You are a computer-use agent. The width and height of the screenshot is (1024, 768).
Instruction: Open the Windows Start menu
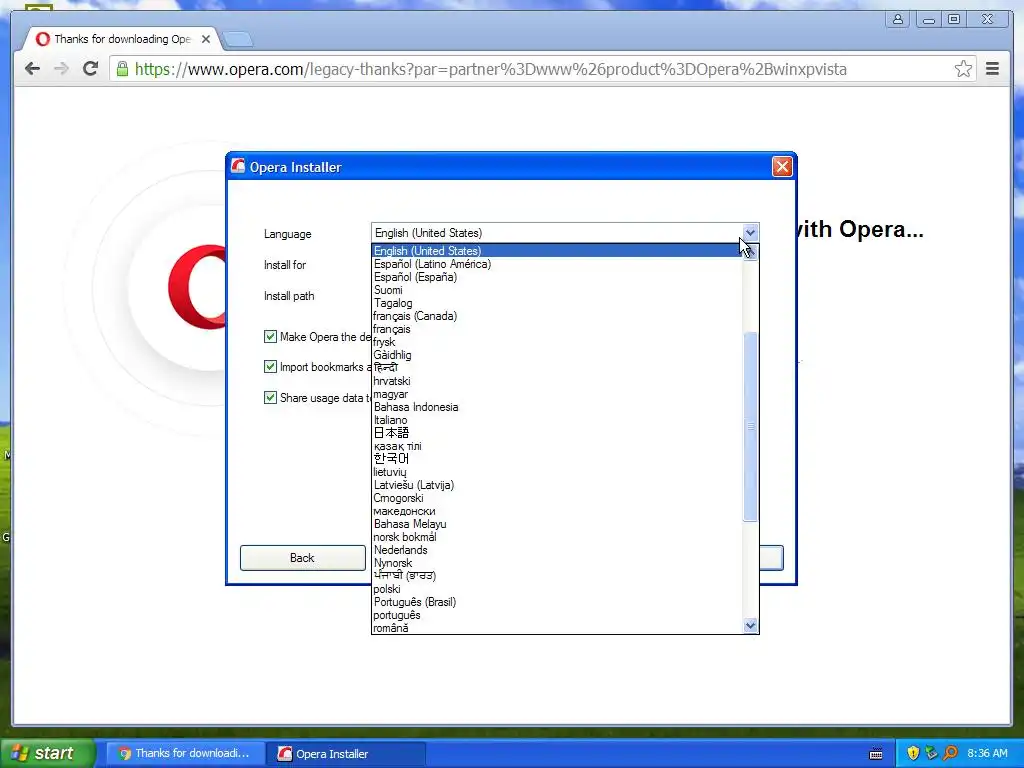pos(47,753)
